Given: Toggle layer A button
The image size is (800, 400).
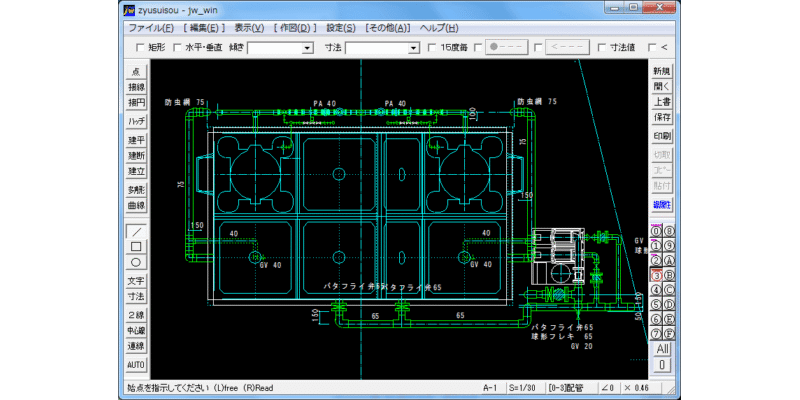Looking at the screenshot, I should (669, 260).
